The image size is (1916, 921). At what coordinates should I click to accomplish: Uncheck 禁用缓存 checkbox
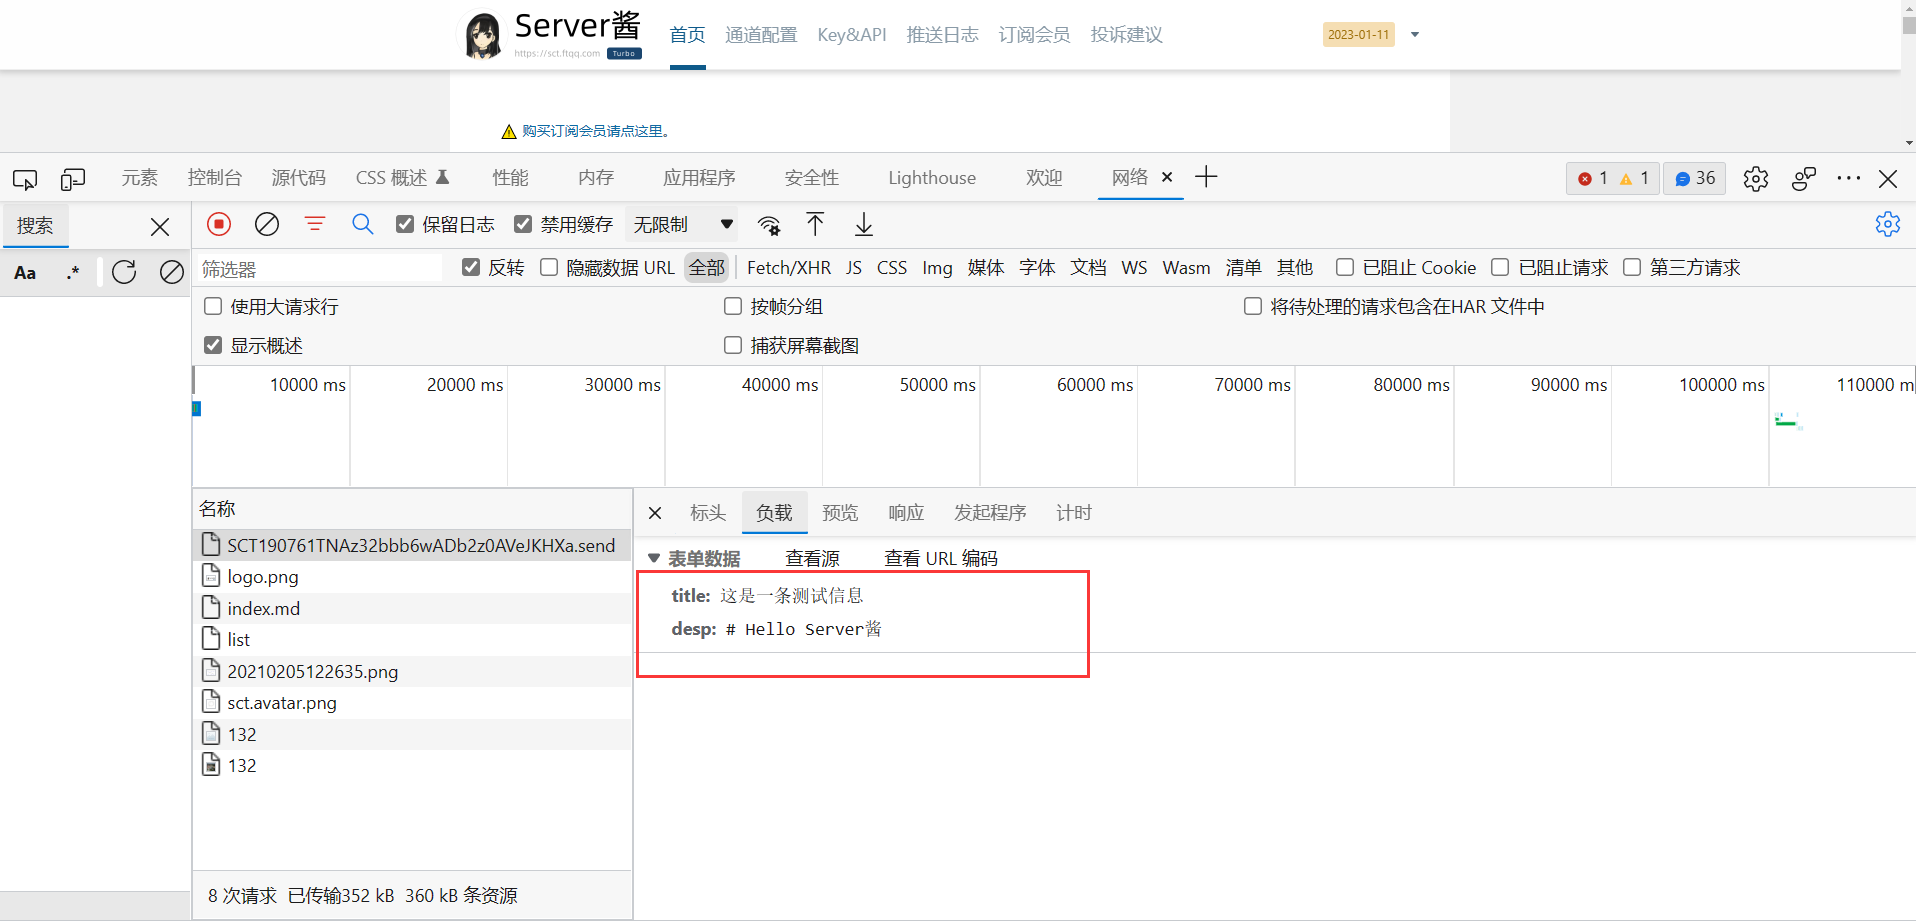click(x=523, y=224)
